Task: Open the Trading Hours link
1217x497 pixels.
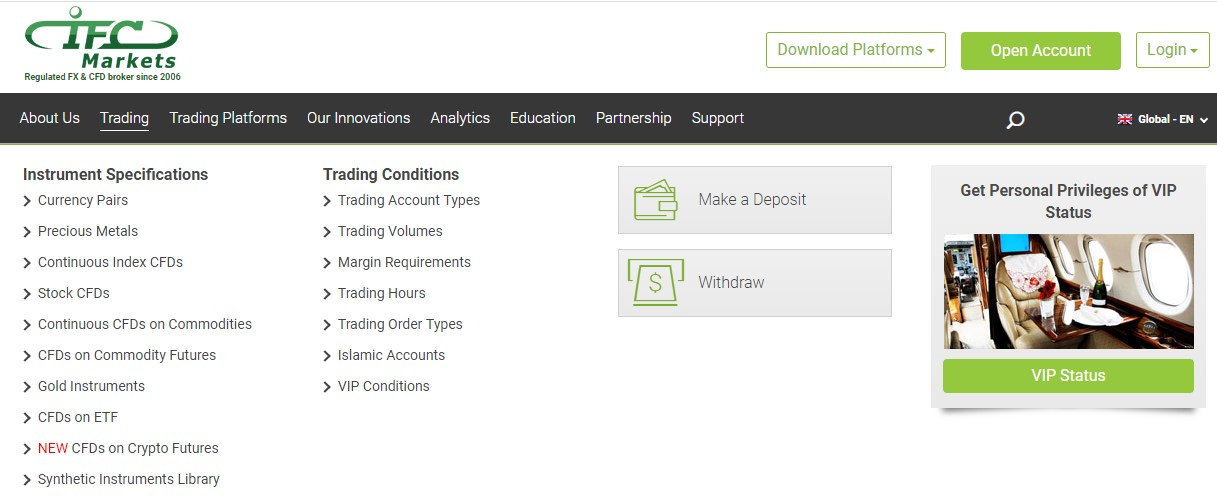Action: 382,293
